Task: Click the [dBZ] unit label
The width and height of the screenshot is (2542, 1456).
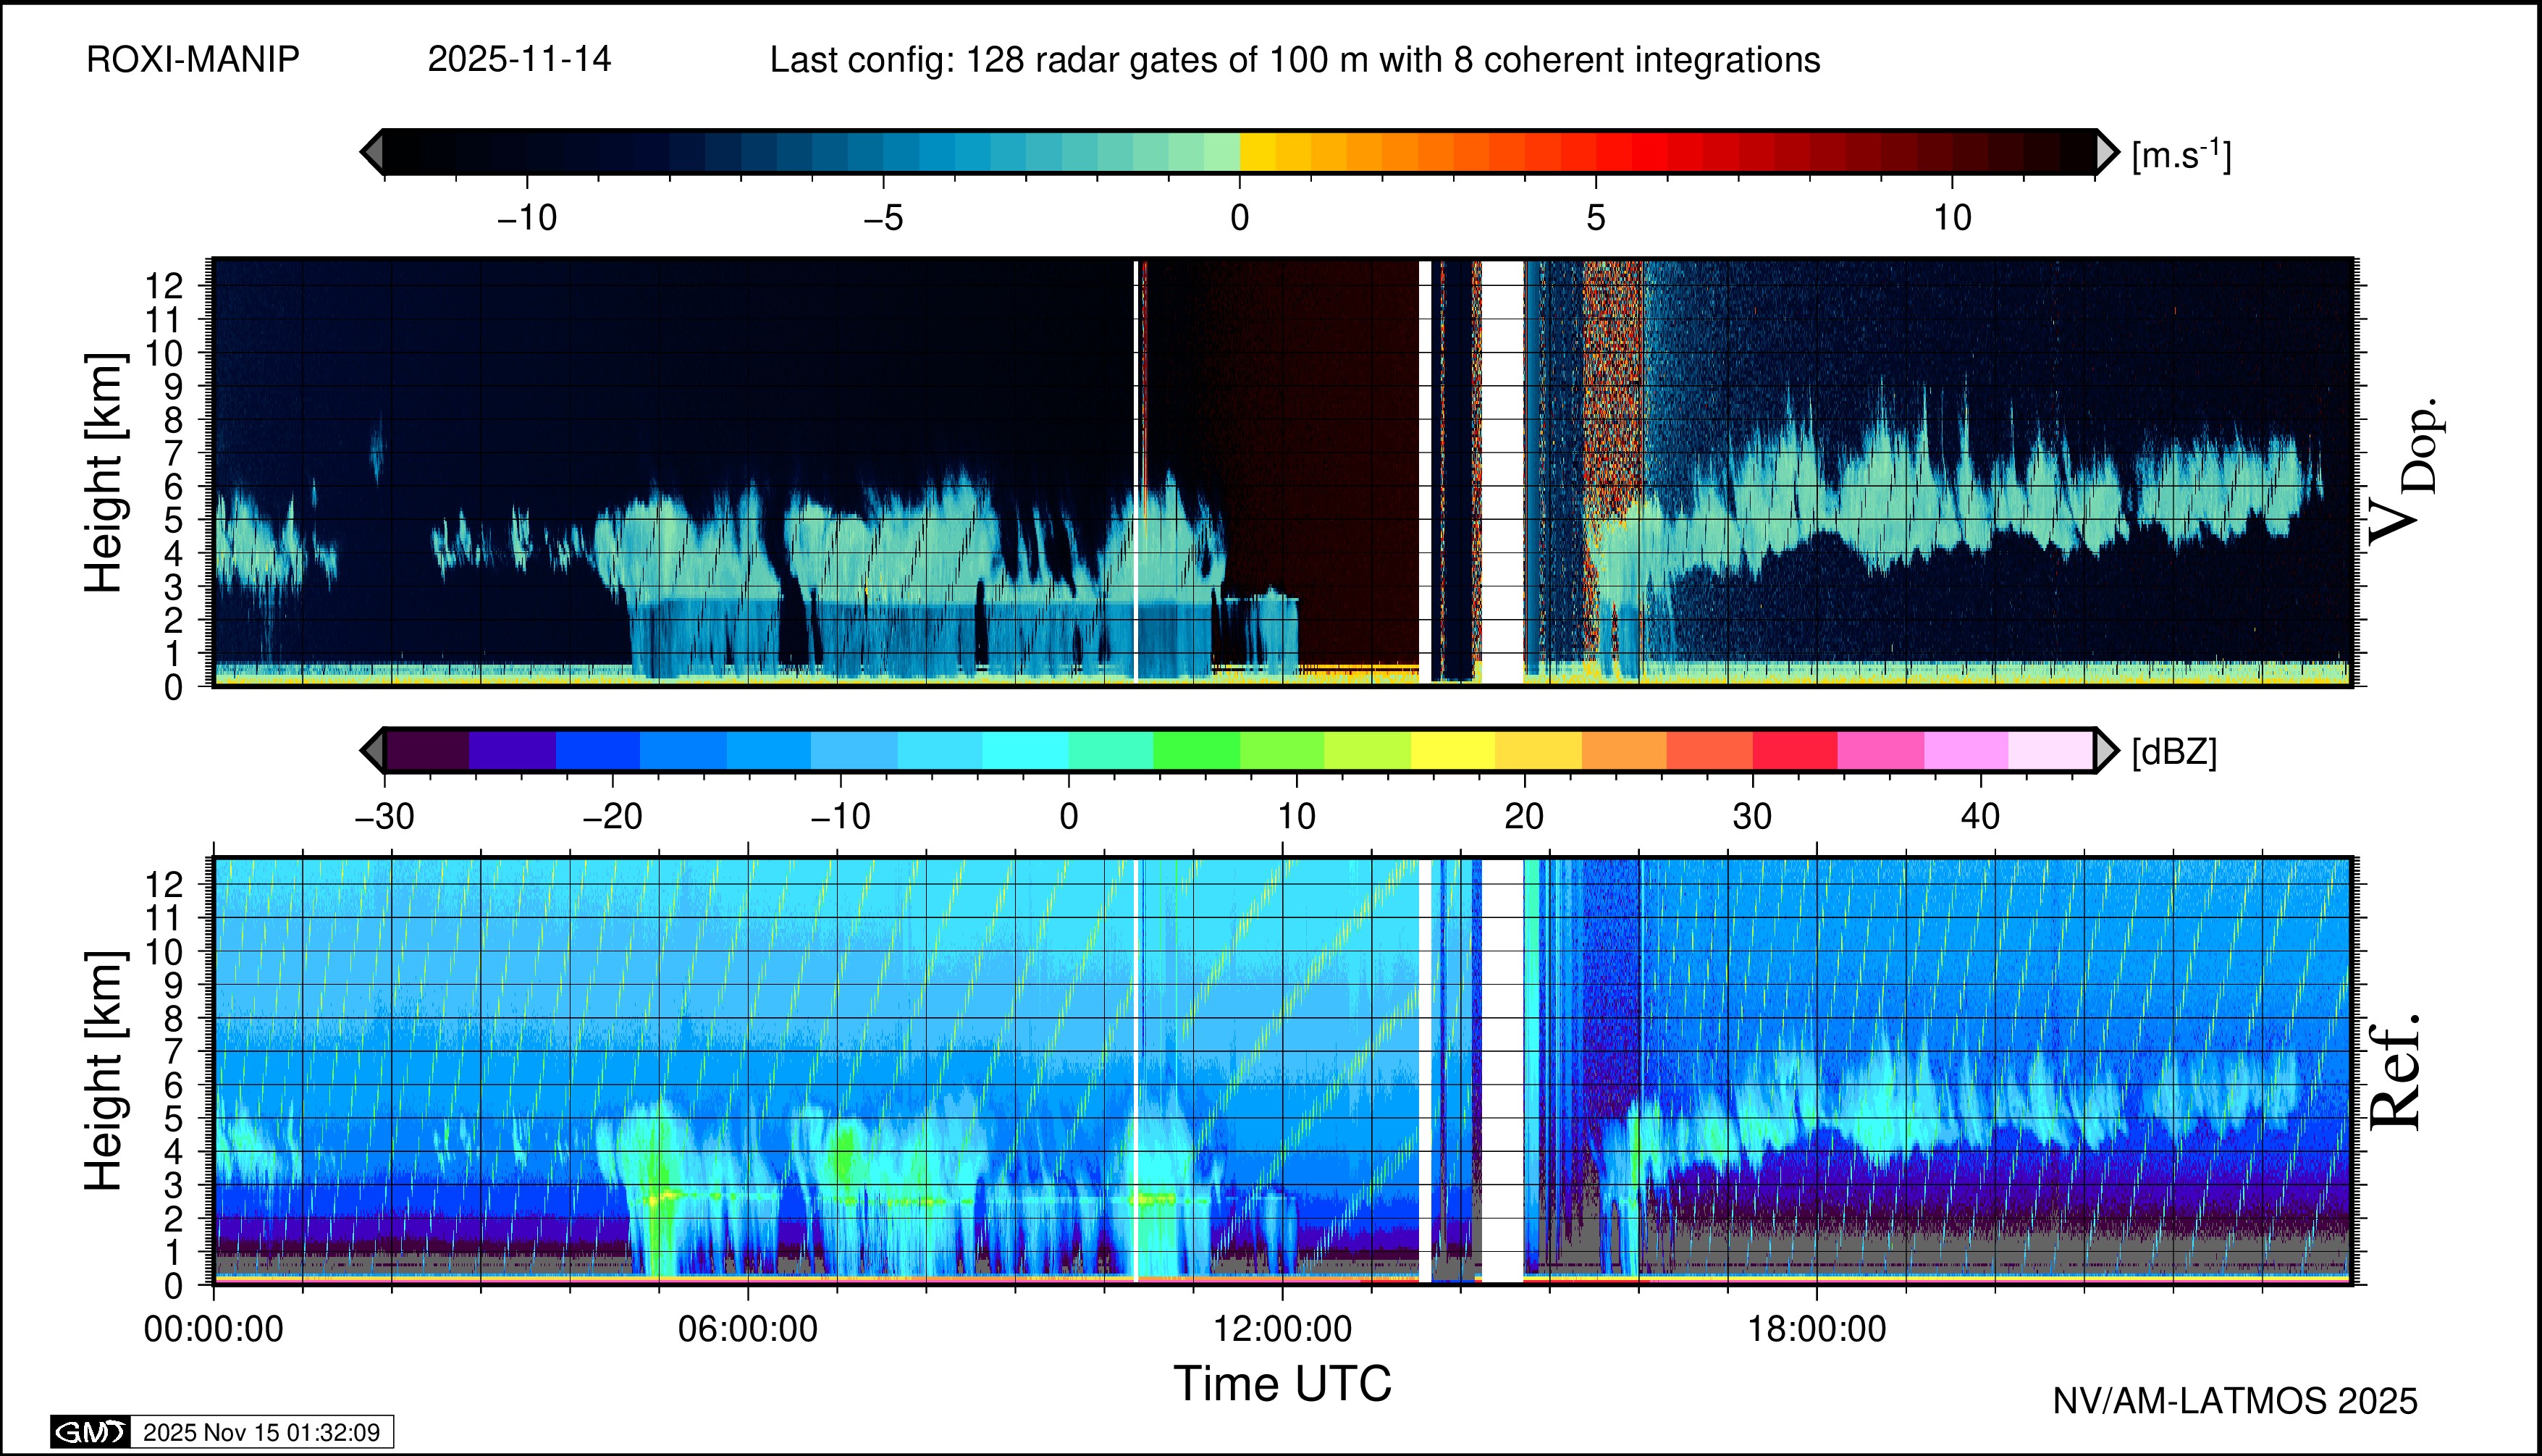Action: pyautogui.click(x=2174, y=752)
